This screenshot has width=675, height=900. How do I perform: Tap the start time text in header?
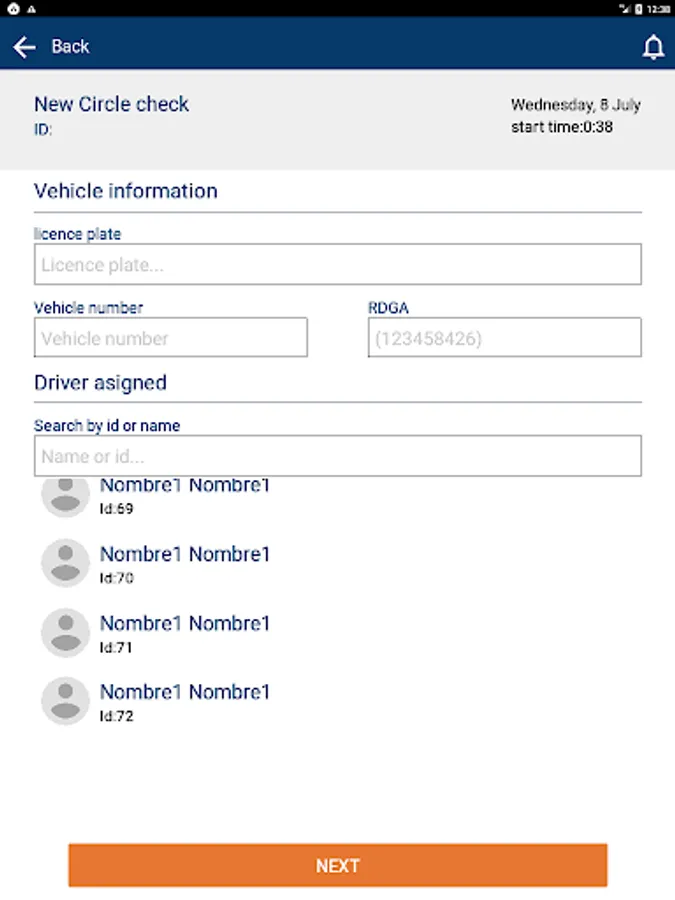click(x=561, y=127)
